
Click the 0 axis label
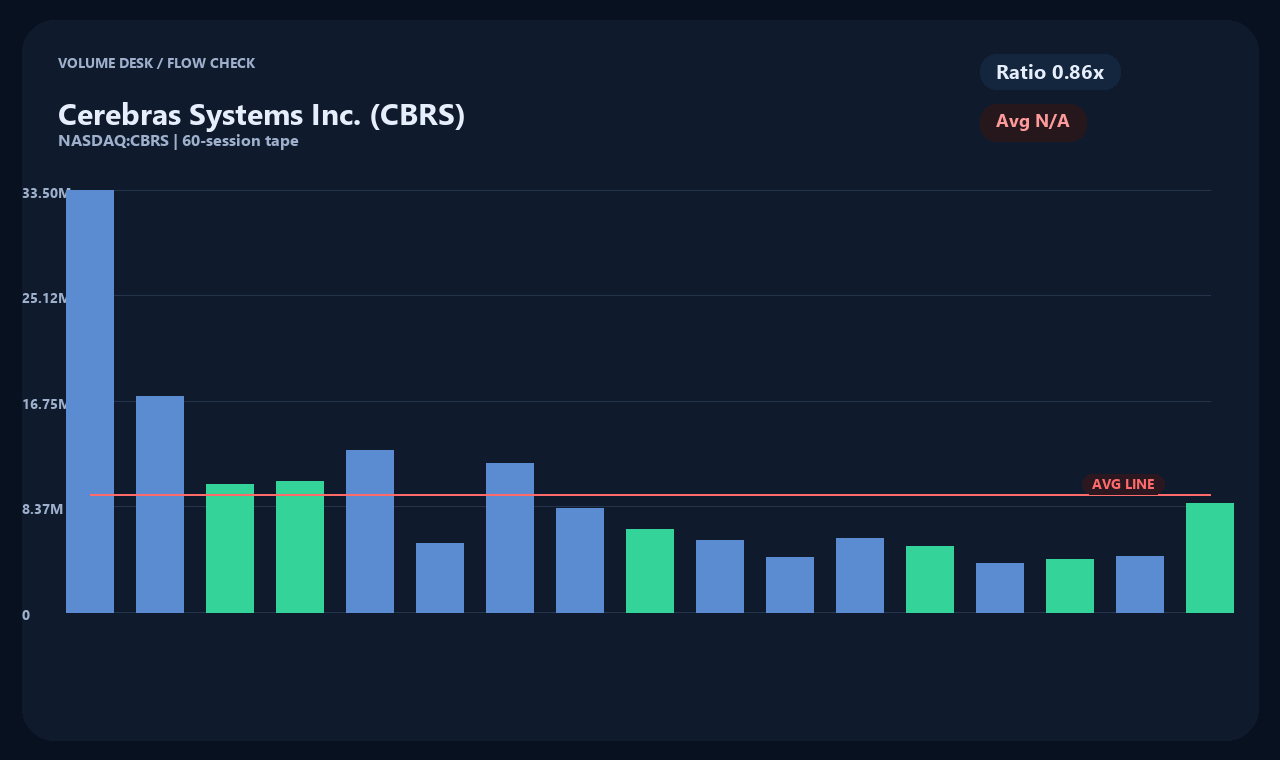point(26,615)
